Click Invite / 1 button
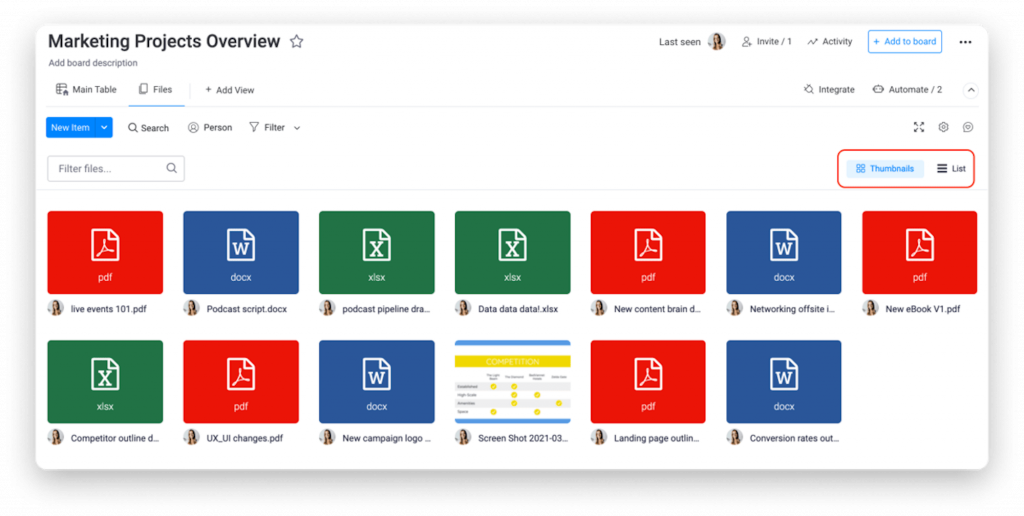 766,42
